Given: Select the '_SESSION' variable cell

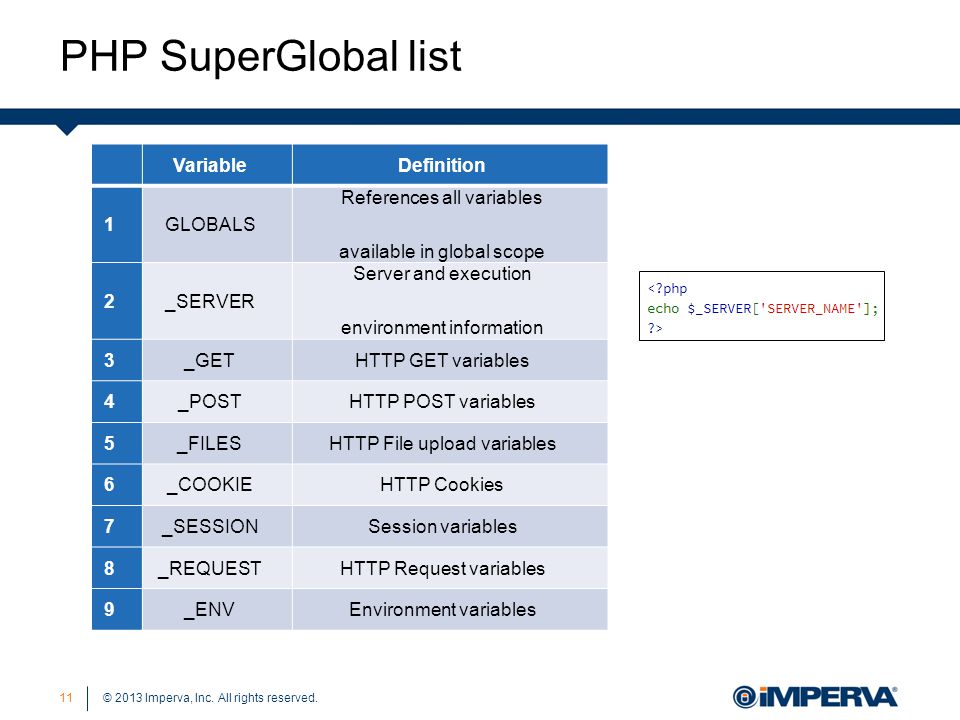Looking at the screenshot, I should click(217, 526).
